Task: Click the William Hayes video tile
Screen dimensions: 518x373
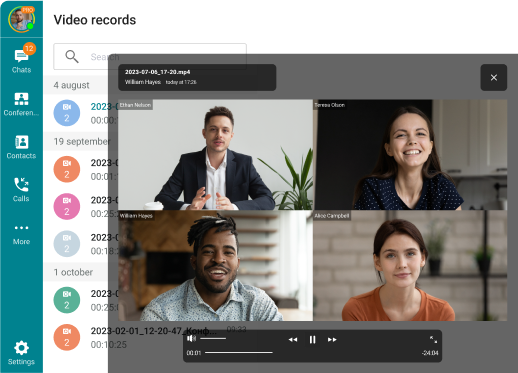Action: pyautogui.click(x=216, y=266)
